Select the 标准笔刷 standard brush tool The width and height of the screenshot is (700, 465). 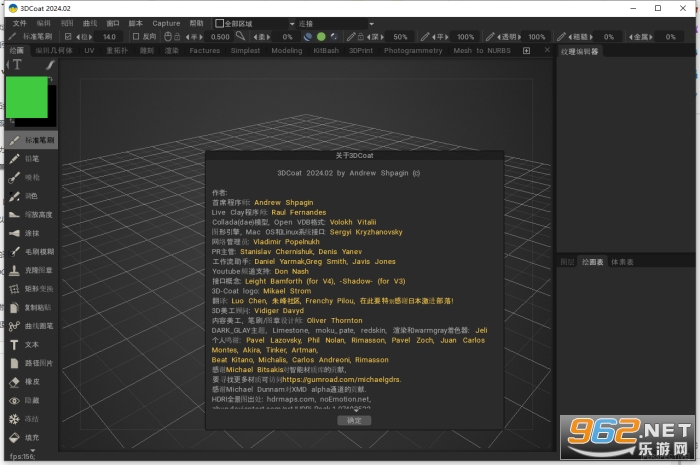(31, 140)
